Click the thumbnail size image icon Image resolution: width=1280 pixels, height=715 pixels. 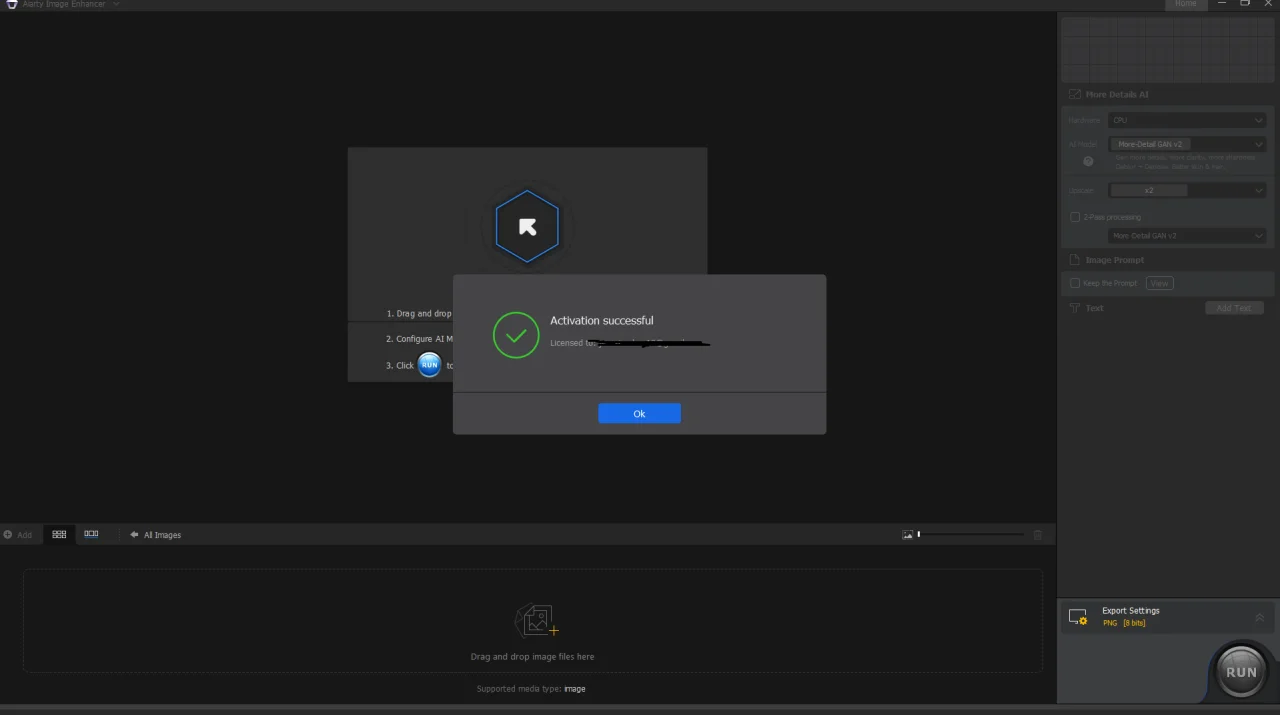click(x=908, y=535)
